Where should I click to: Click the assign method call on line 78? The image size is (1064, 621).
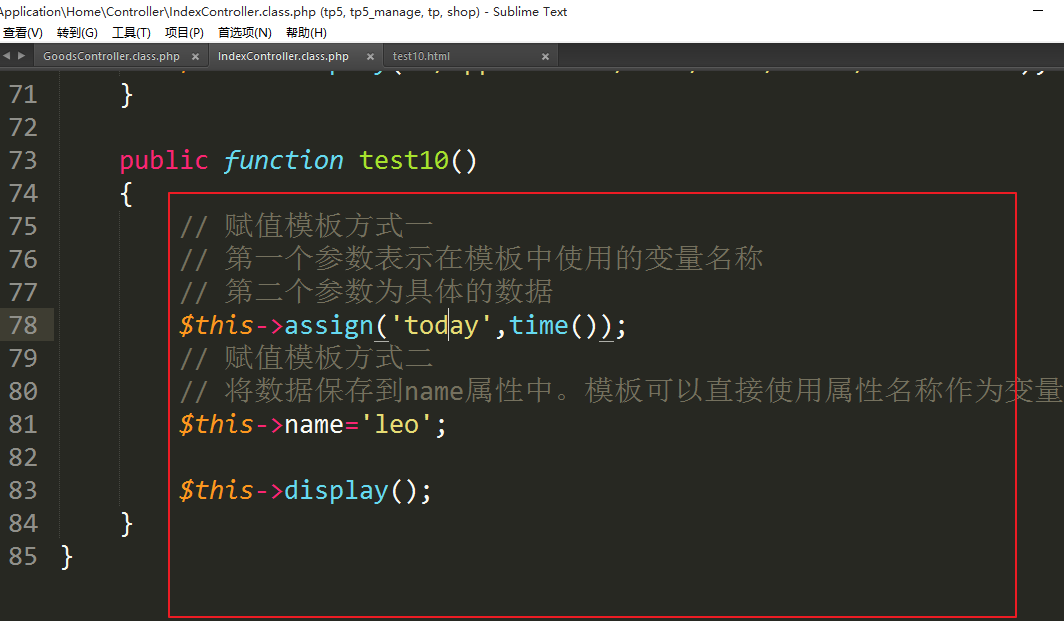pyautogui.click(x=329, y=326)
